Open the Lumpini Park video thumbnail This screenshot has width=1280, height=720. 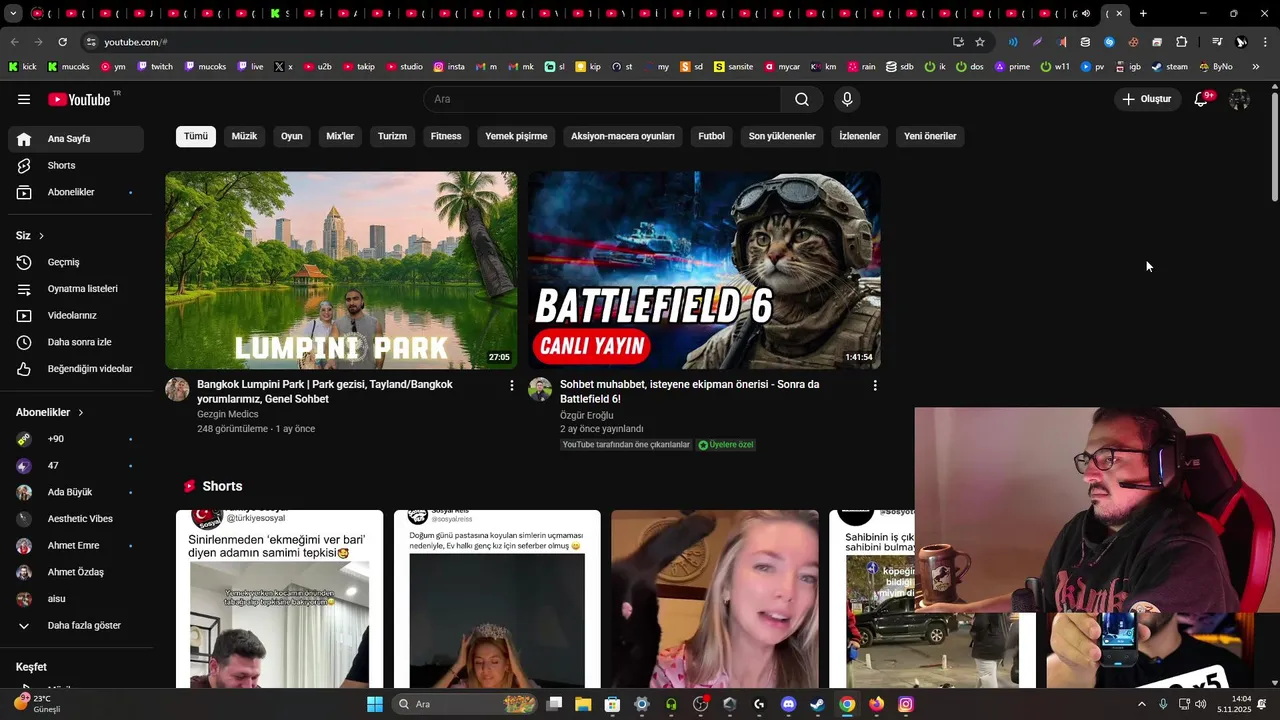coord(341,270)
